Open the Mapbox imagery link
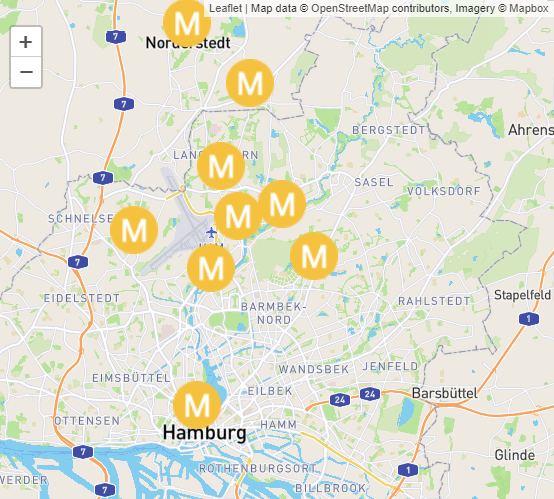554x499 pixels. (x=529, y=8)
